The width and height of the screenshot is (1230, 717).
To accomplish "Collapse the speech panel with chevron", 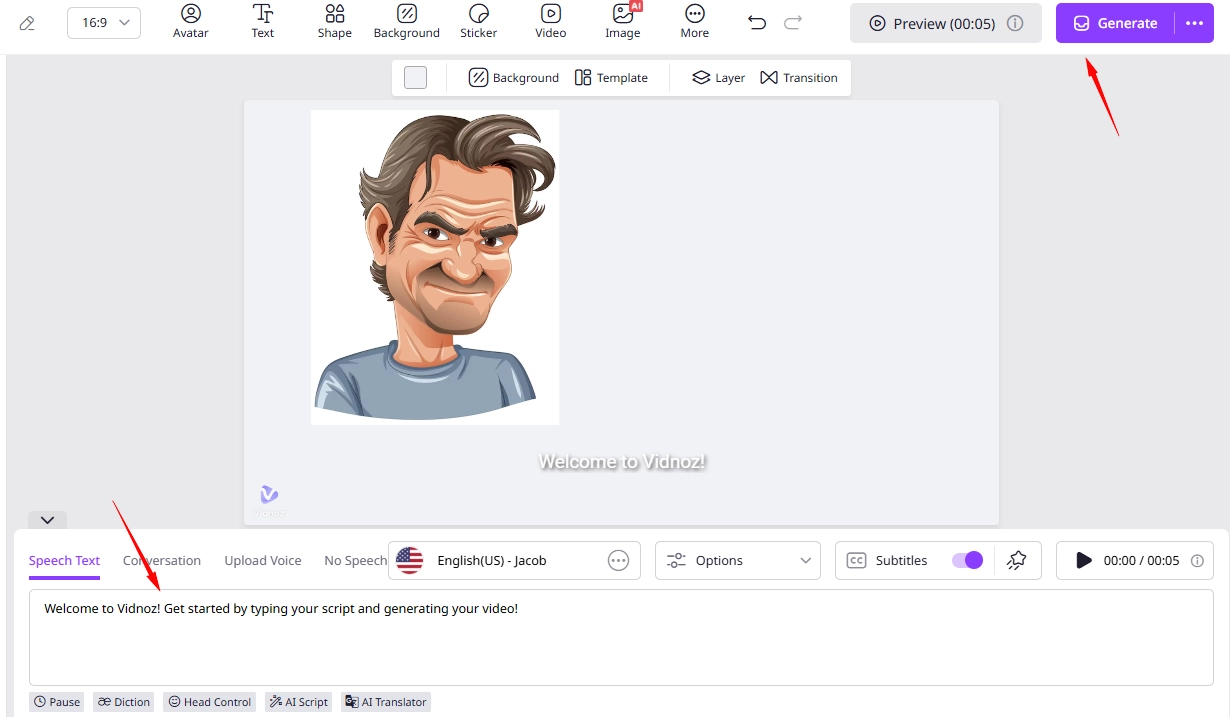I will click(x=47, y=520).
